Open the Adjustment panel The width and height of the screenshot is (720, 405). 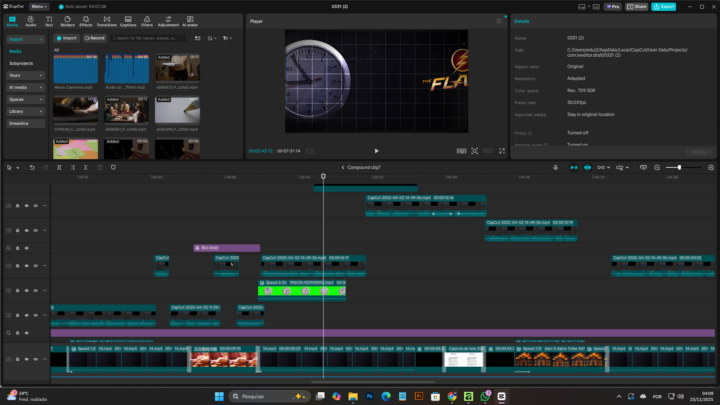point(169,21)
